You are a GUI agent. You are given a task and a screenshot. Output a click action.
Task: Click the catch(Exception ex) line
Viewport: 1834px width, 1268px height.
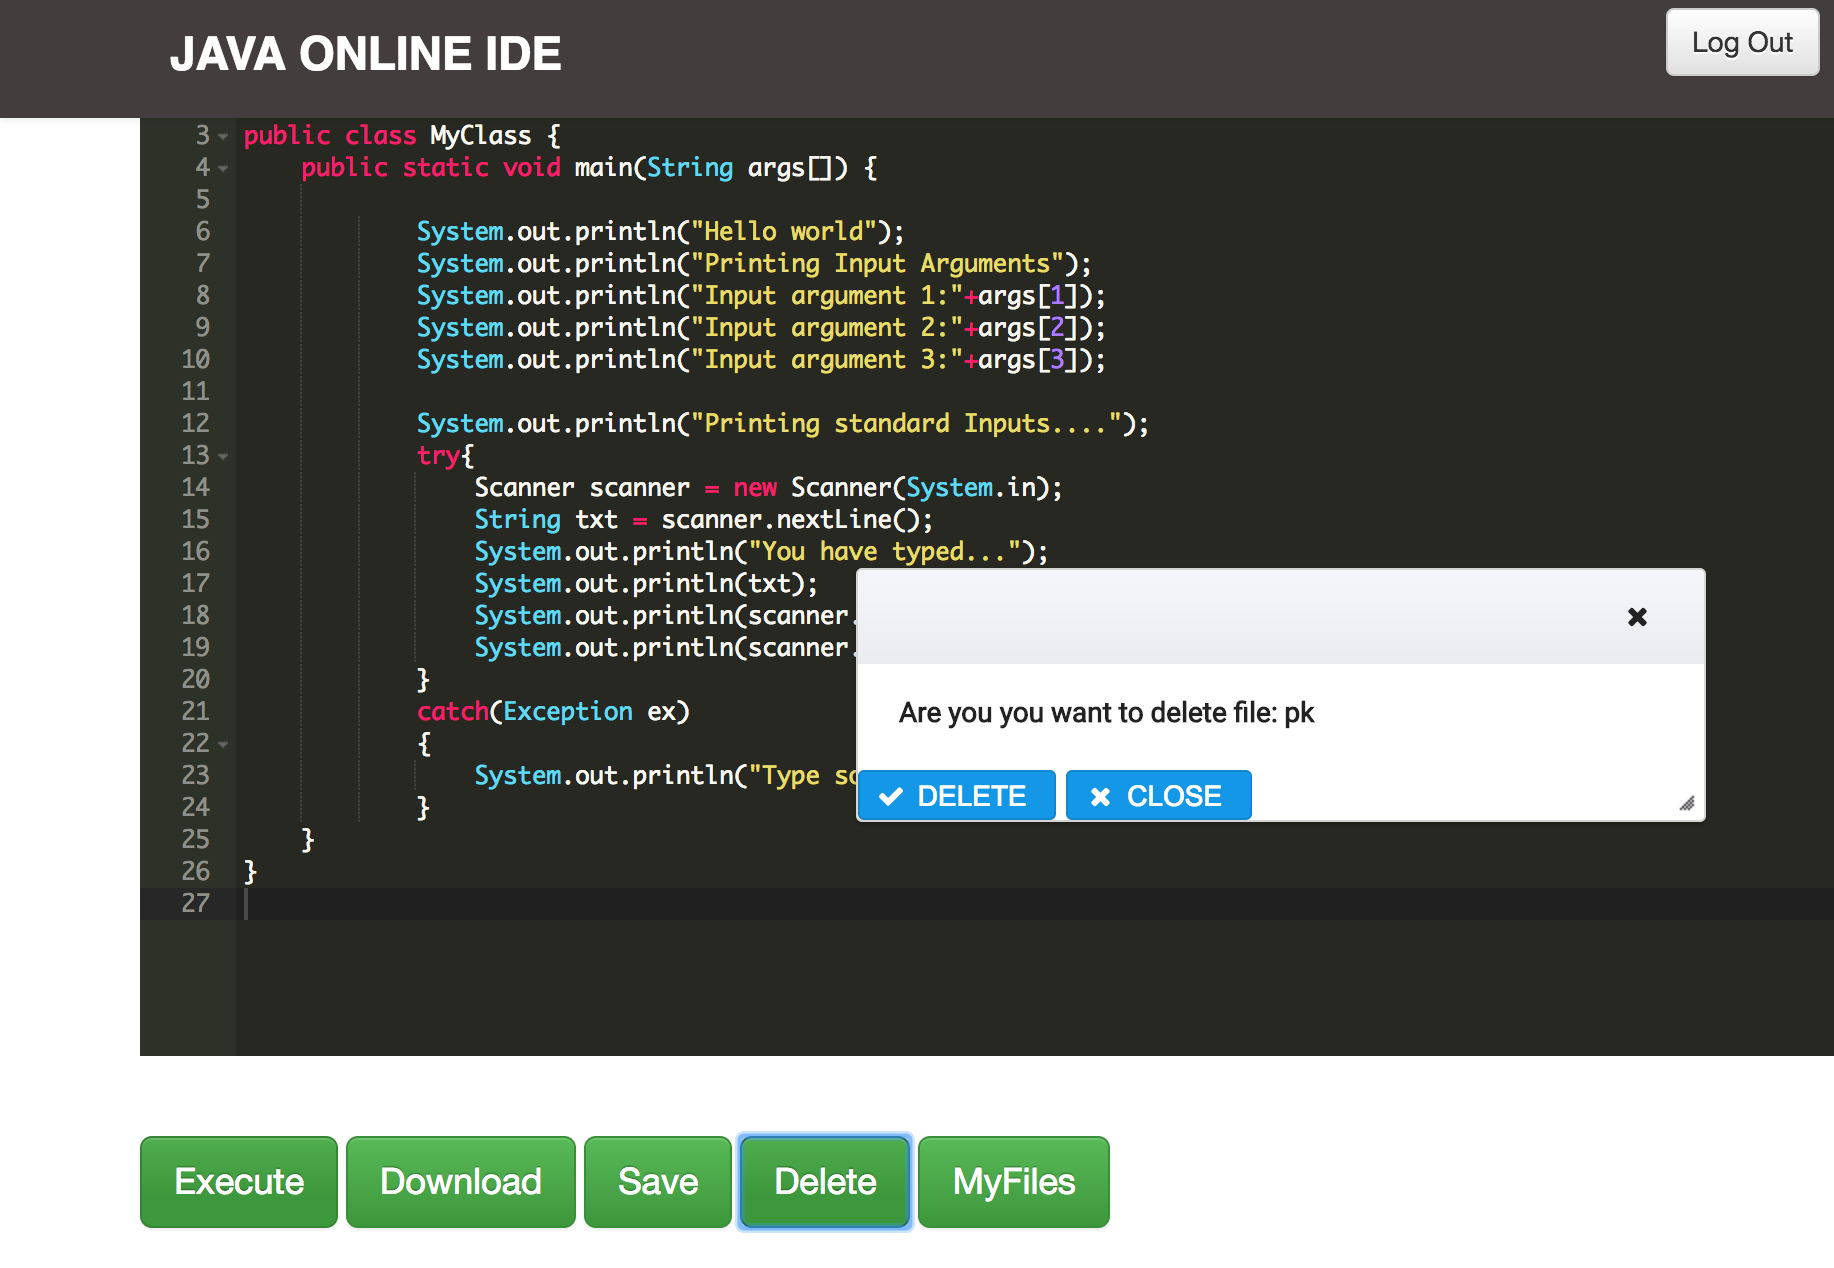click(553, 712)
